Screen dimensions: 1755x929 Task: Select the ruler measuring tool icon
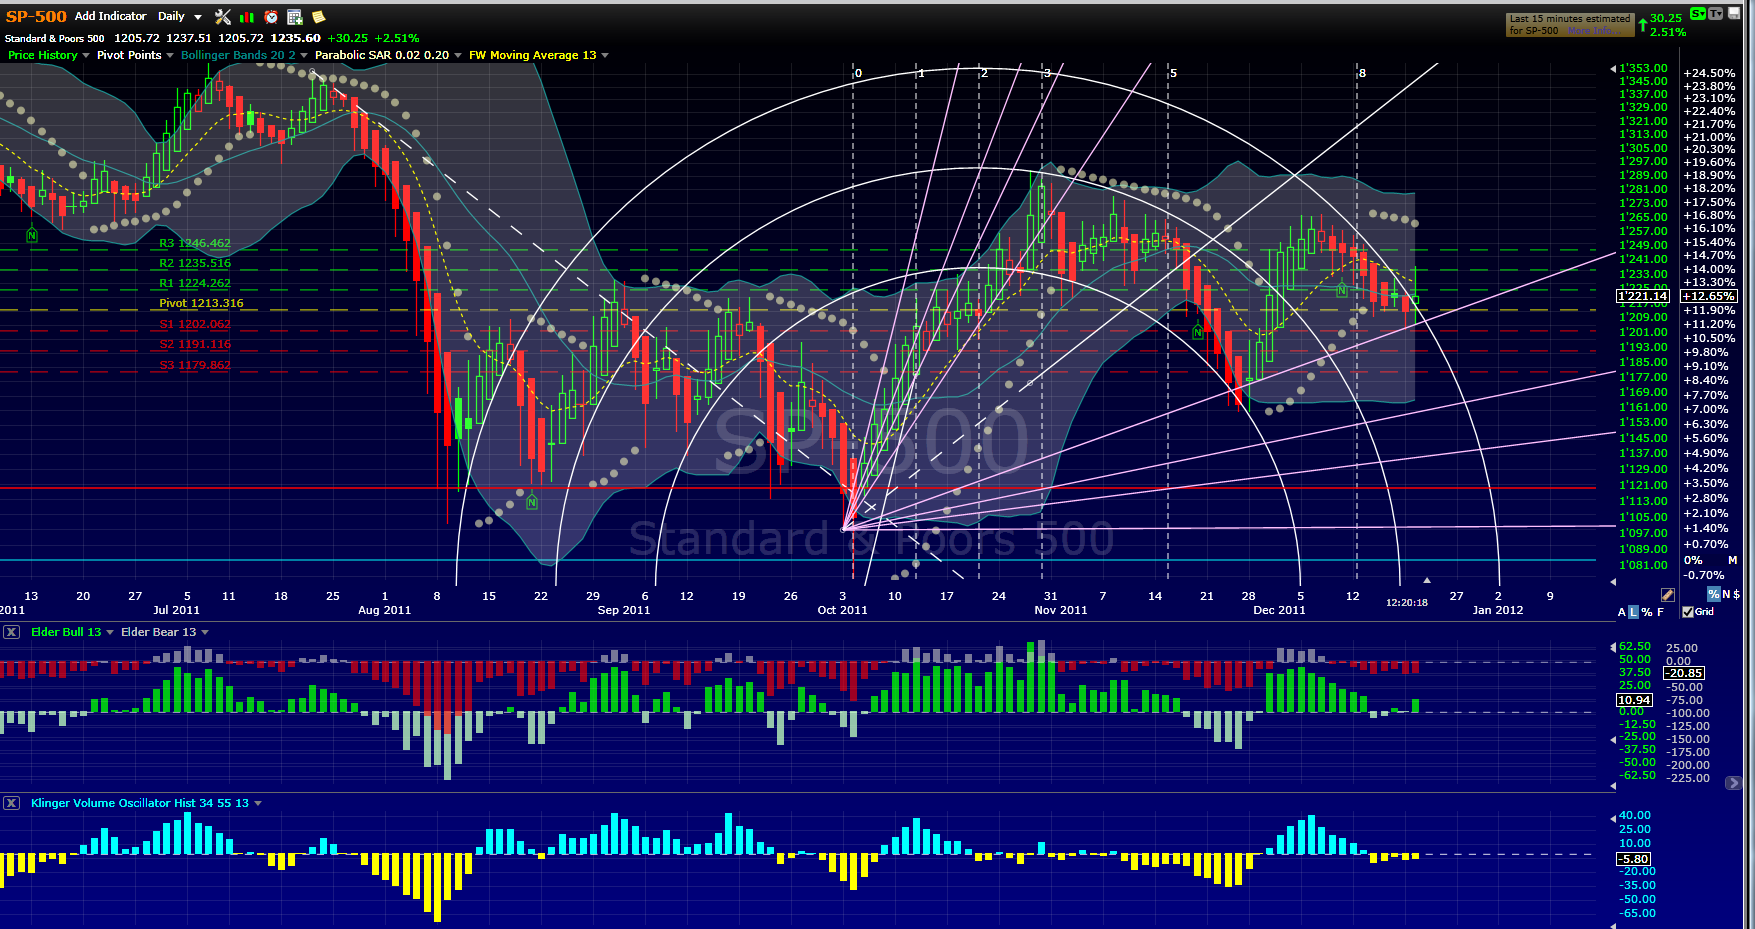point(1667,595)
